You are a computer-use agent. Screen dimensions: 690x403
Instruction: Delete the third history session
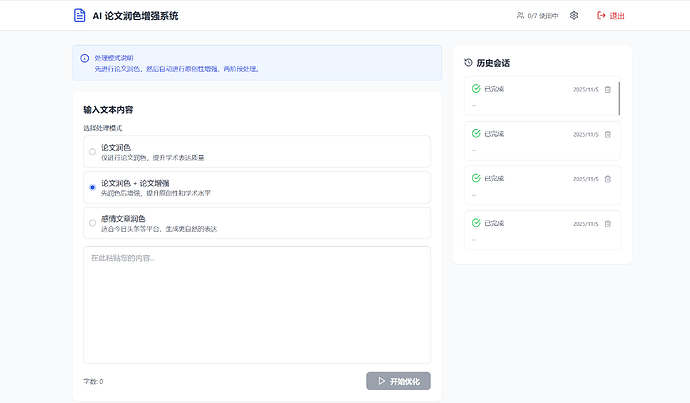click(608, 179)
